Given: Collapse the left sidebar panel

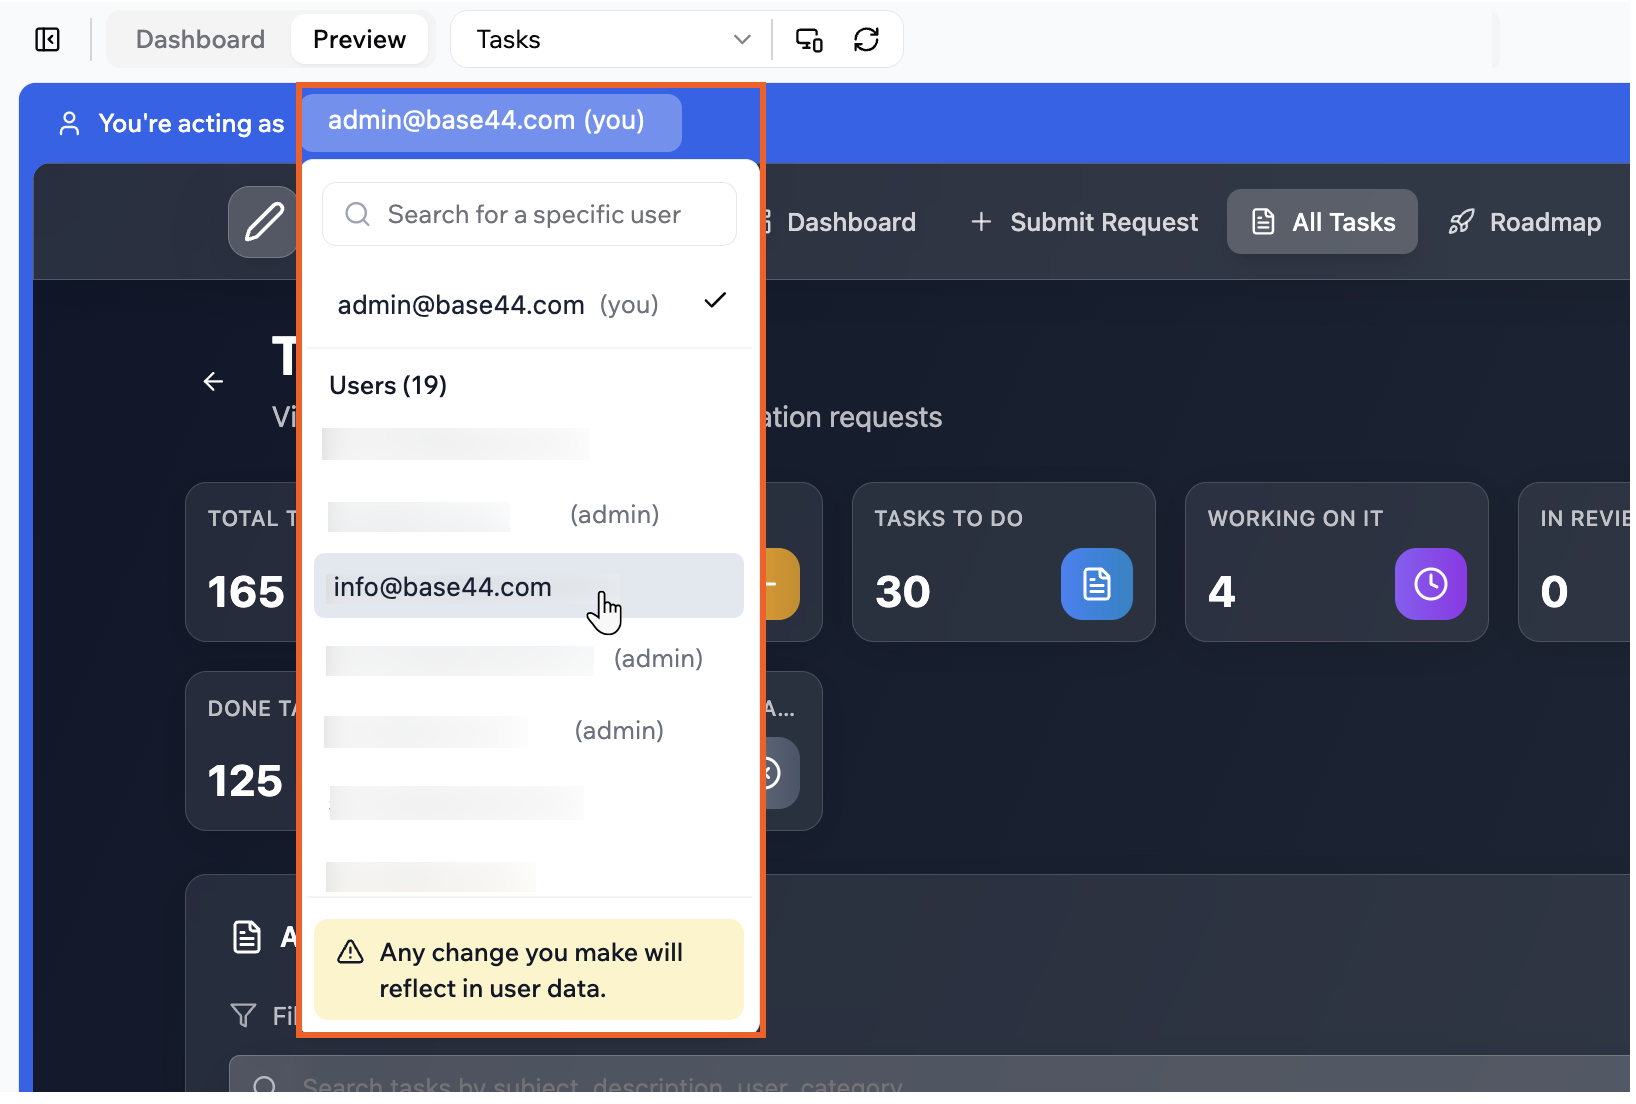Looking at the screenshot, I should click(47, 39).
